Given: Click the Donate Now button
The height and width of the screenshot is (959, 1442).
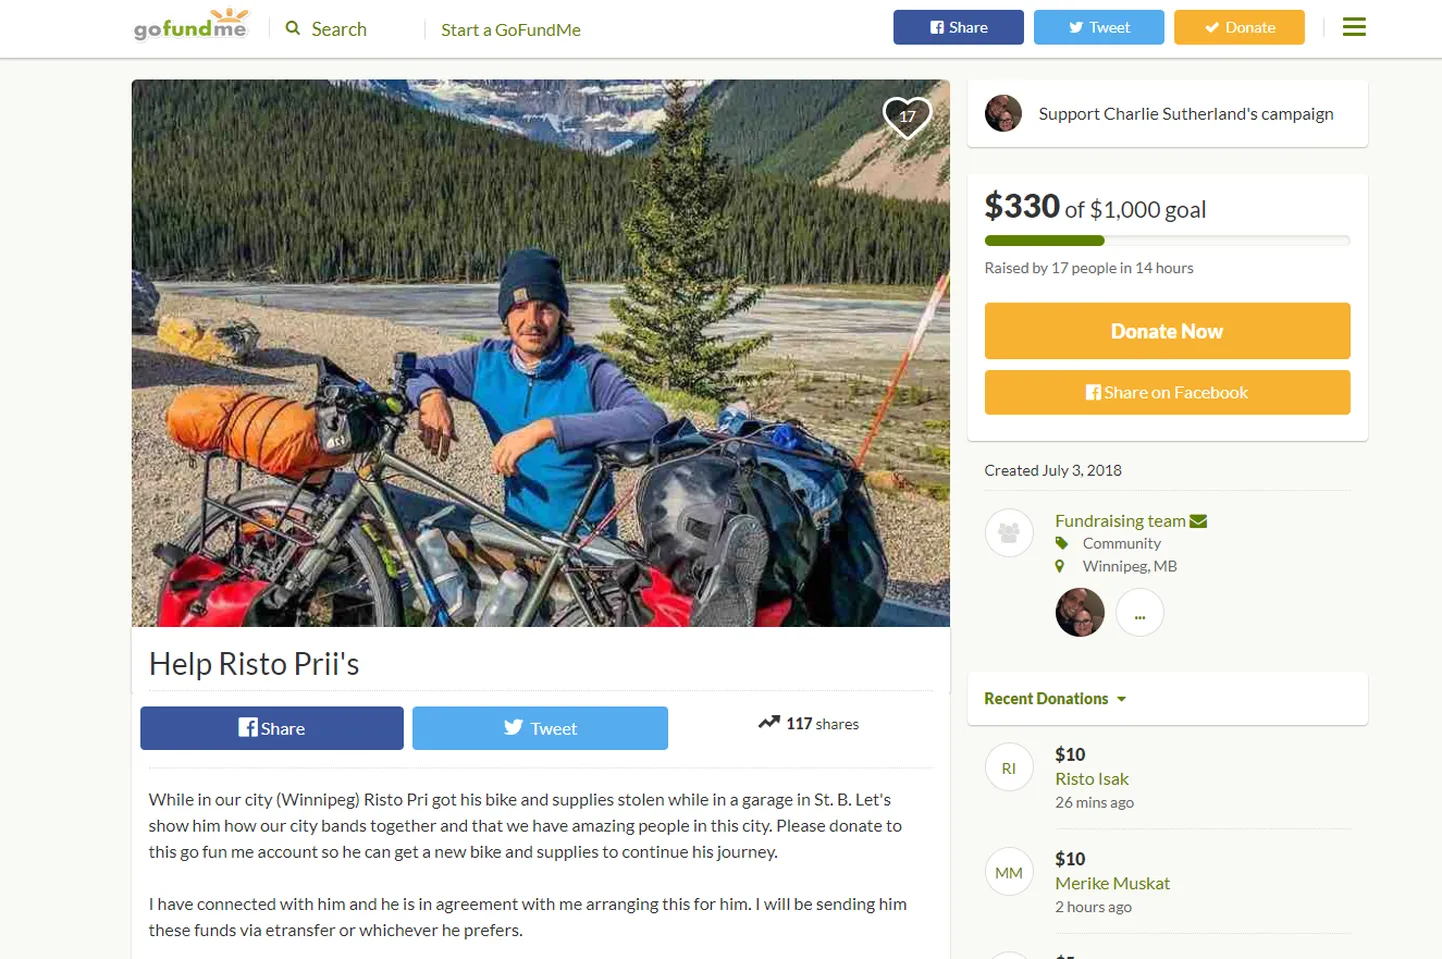Looking at the screenshot, I should pyautogui.click(x=1167, y=331).
